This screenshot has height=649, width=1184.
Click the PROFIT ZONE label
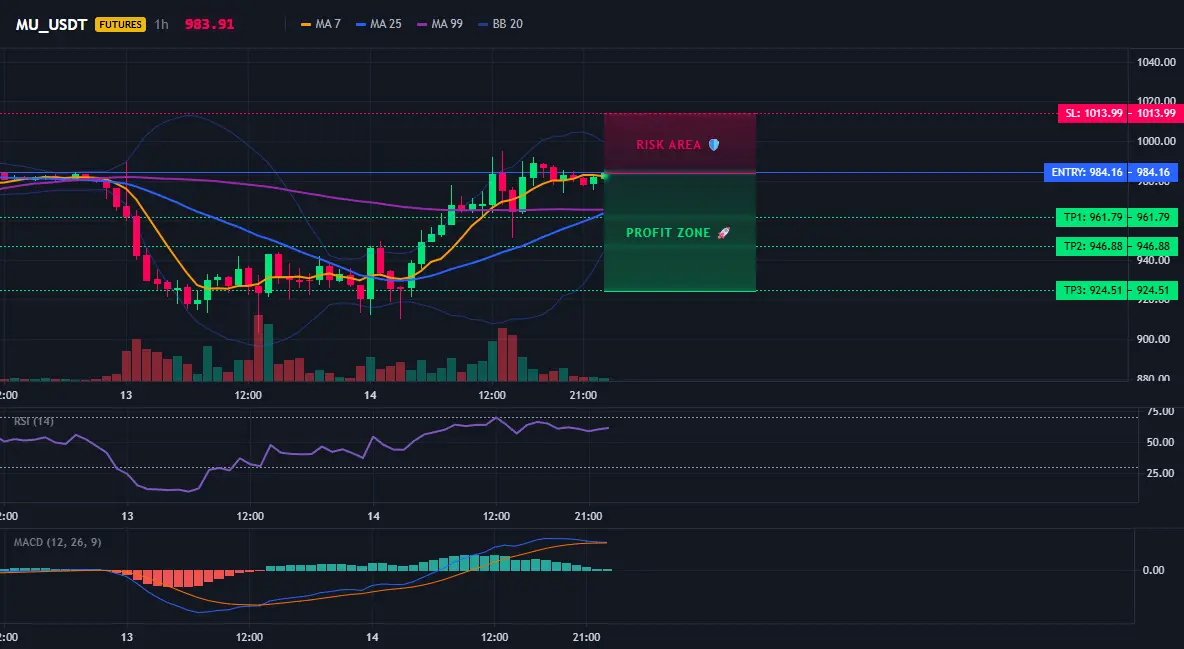[668, 233]
